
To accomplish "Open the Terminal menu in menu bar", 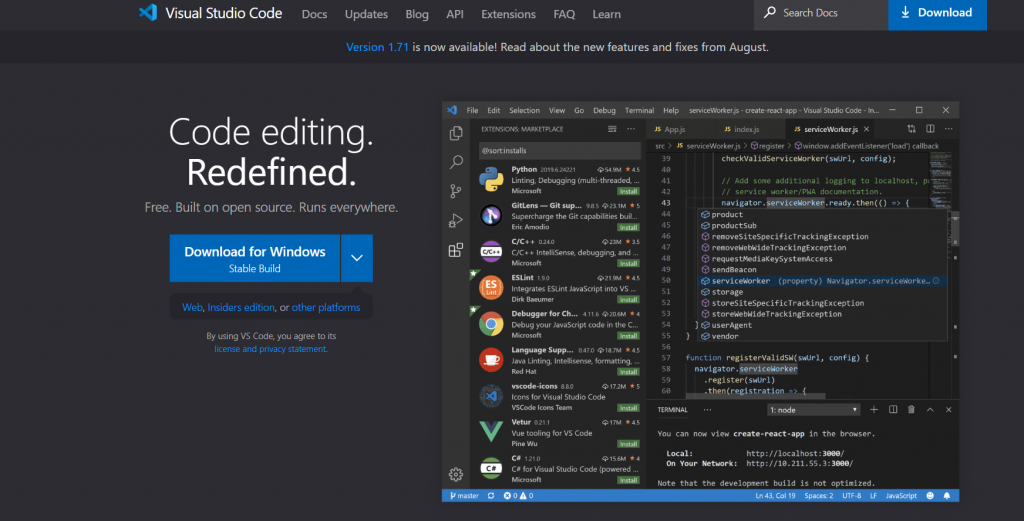I will [x=639, y=110].
